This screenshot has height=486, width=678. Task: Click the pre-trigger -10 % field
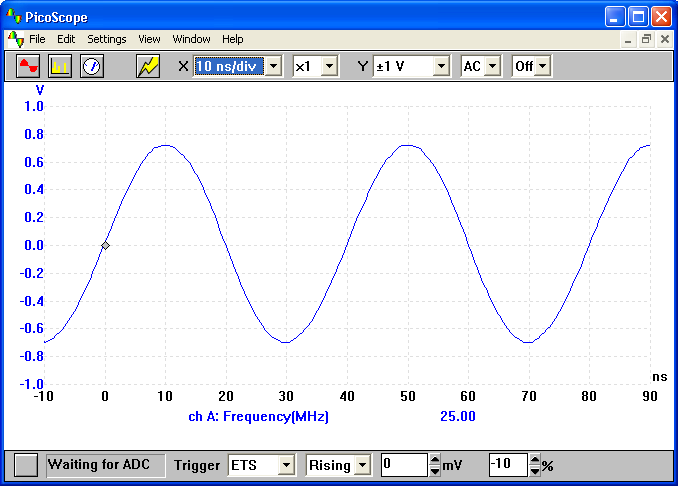(x=508, y=465)
